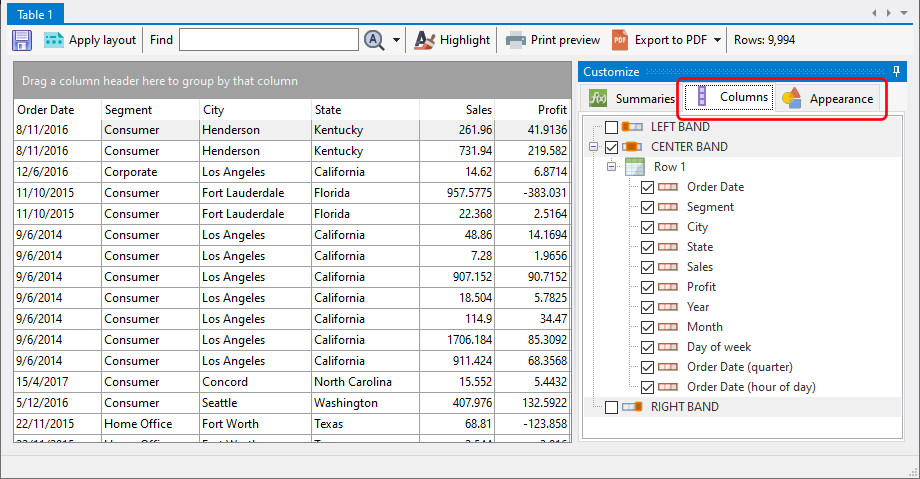Screen dimensions: 920x479
Task: Click the Highlight toolbar icon
Action: 424,40
